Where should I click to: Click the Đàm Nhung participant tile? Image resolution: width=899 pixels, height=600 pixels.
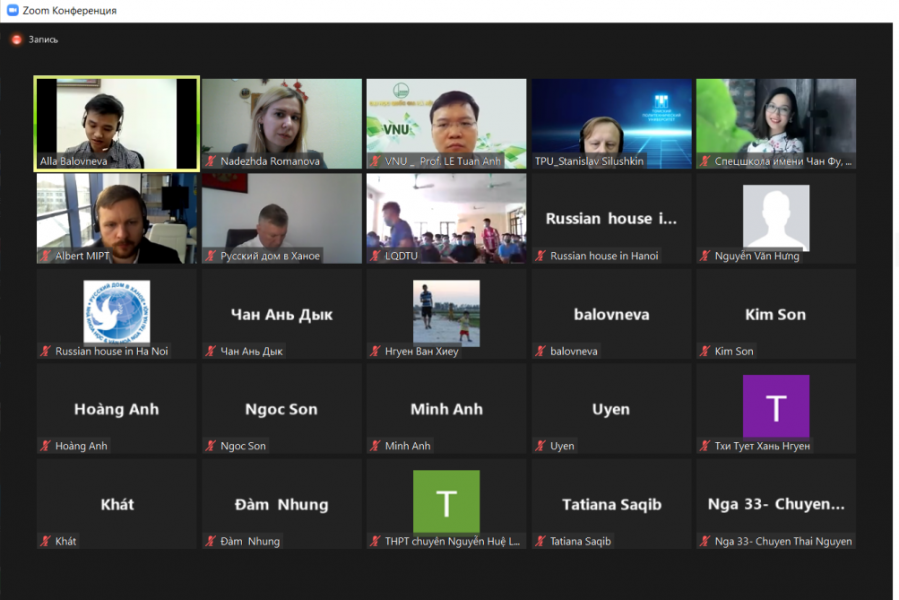[x=281, y=504]
